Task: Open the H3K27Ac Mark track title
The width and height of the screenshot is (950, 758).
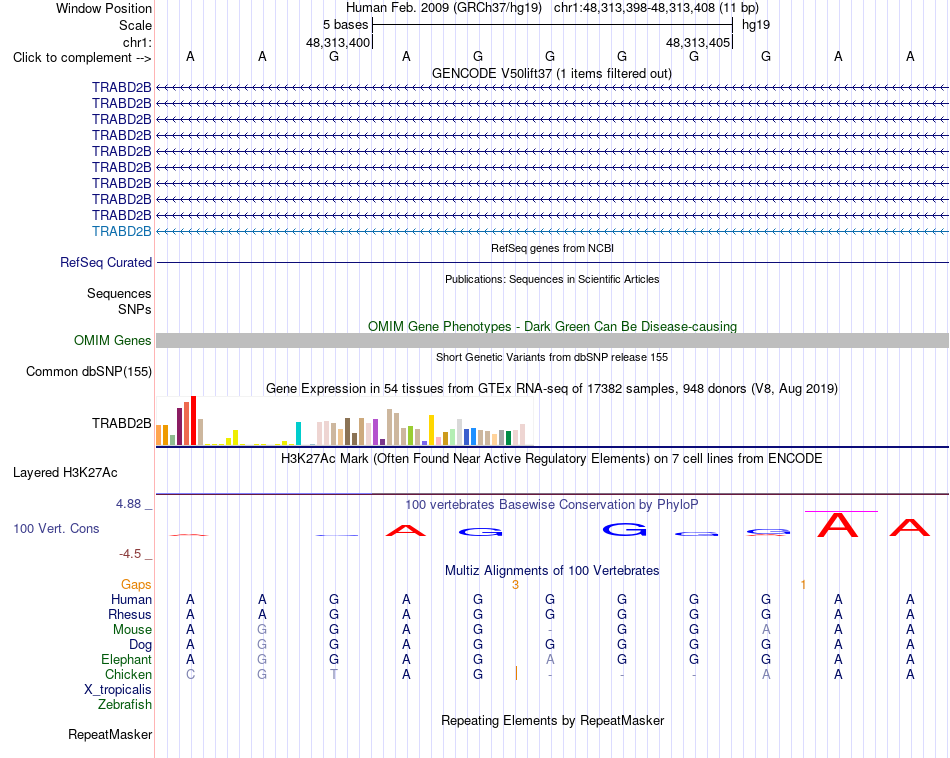Action: [x=551, y=459]
